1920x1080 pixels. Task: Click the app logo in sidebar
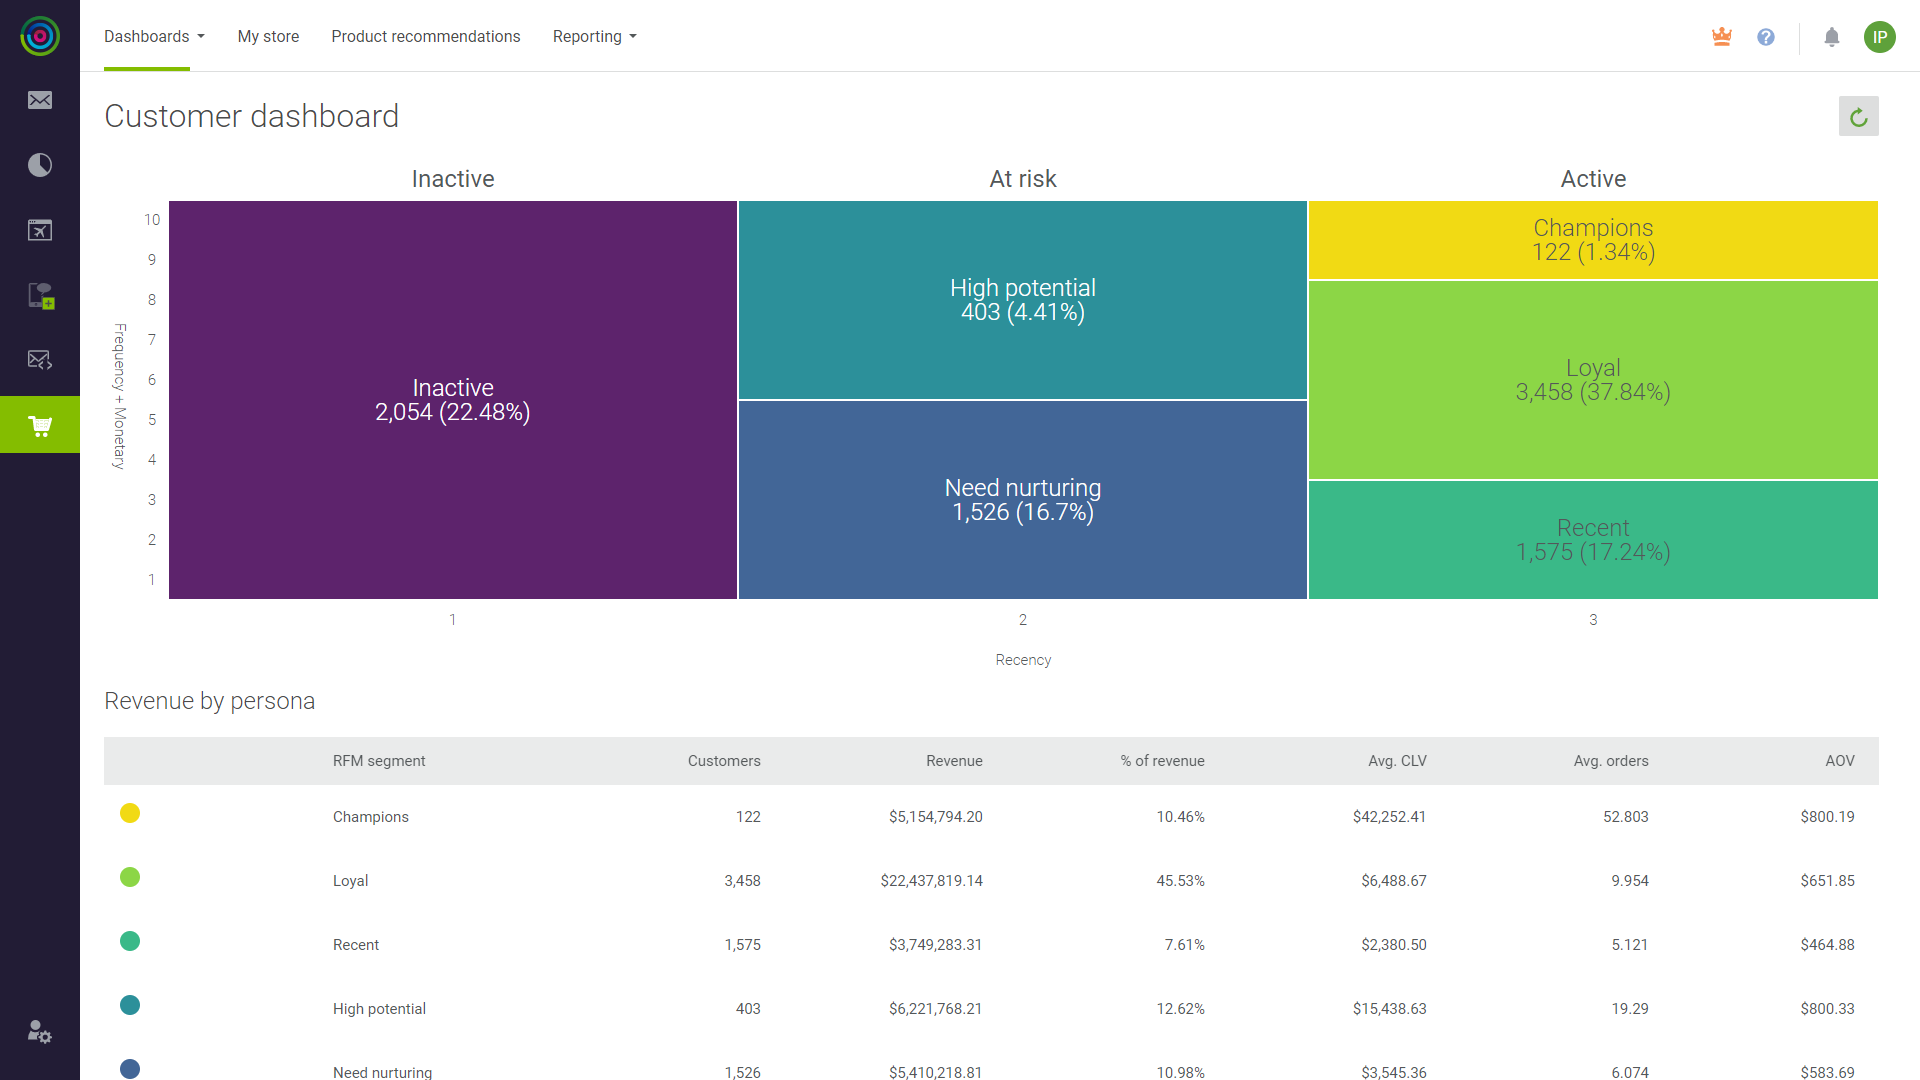coord(40,36)
